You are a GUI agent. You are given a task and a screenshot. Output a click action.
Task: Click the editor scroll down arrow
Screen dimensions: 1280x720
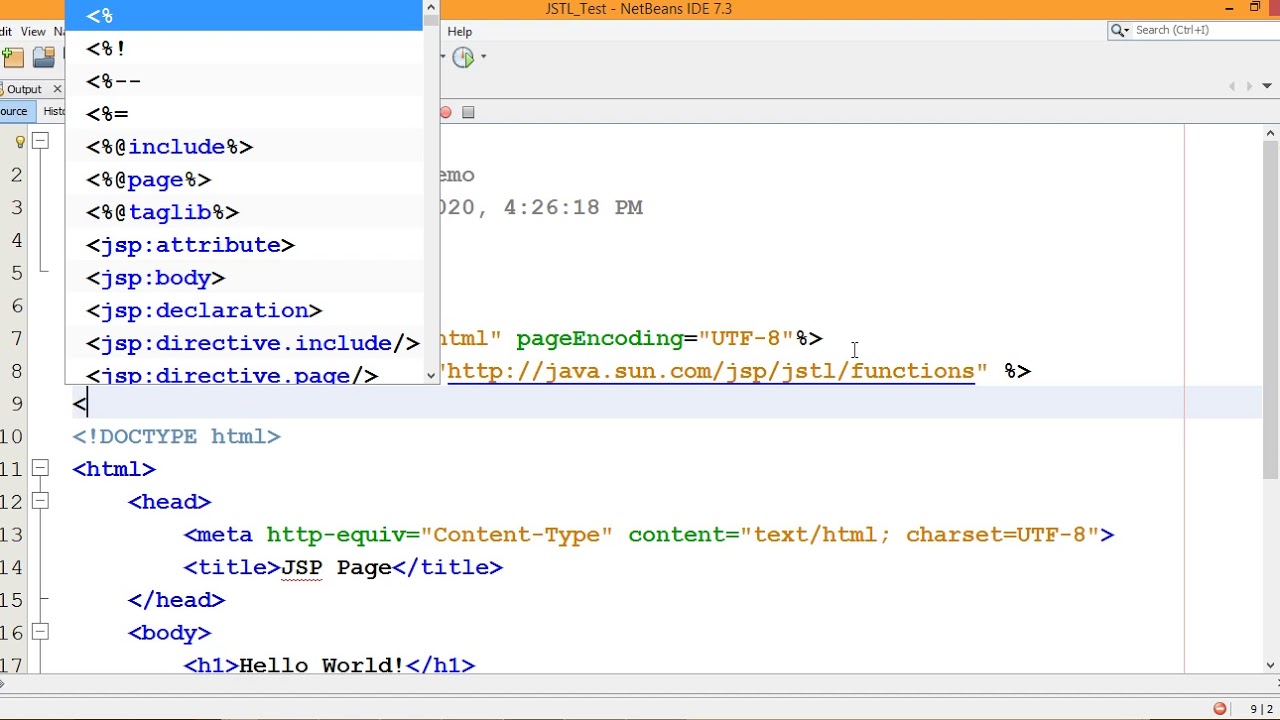[1271, 665]
